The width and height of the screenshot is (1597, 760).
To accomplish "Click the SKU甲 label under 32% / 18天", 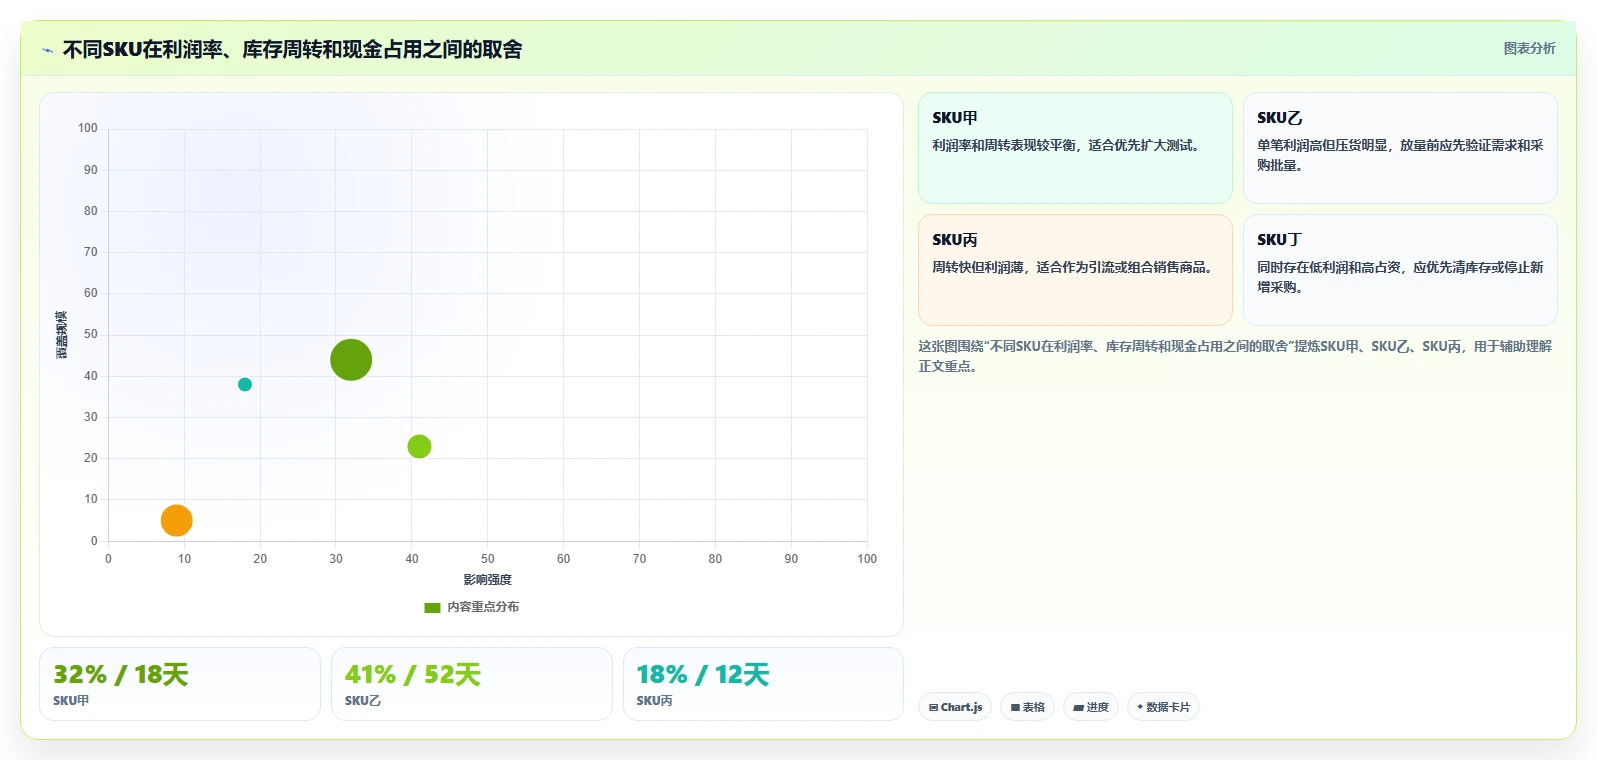I will [x=71, y=701].
